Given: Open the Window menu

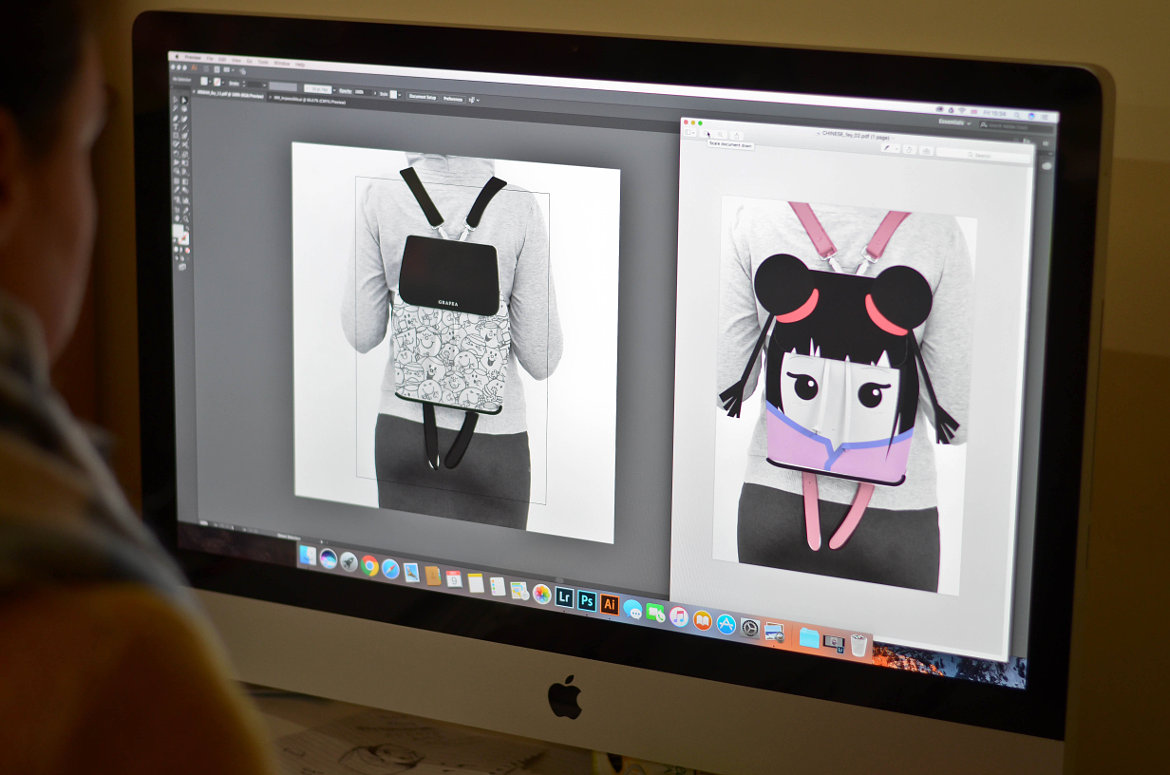Looking at the screenshot, I should (282, 63).
